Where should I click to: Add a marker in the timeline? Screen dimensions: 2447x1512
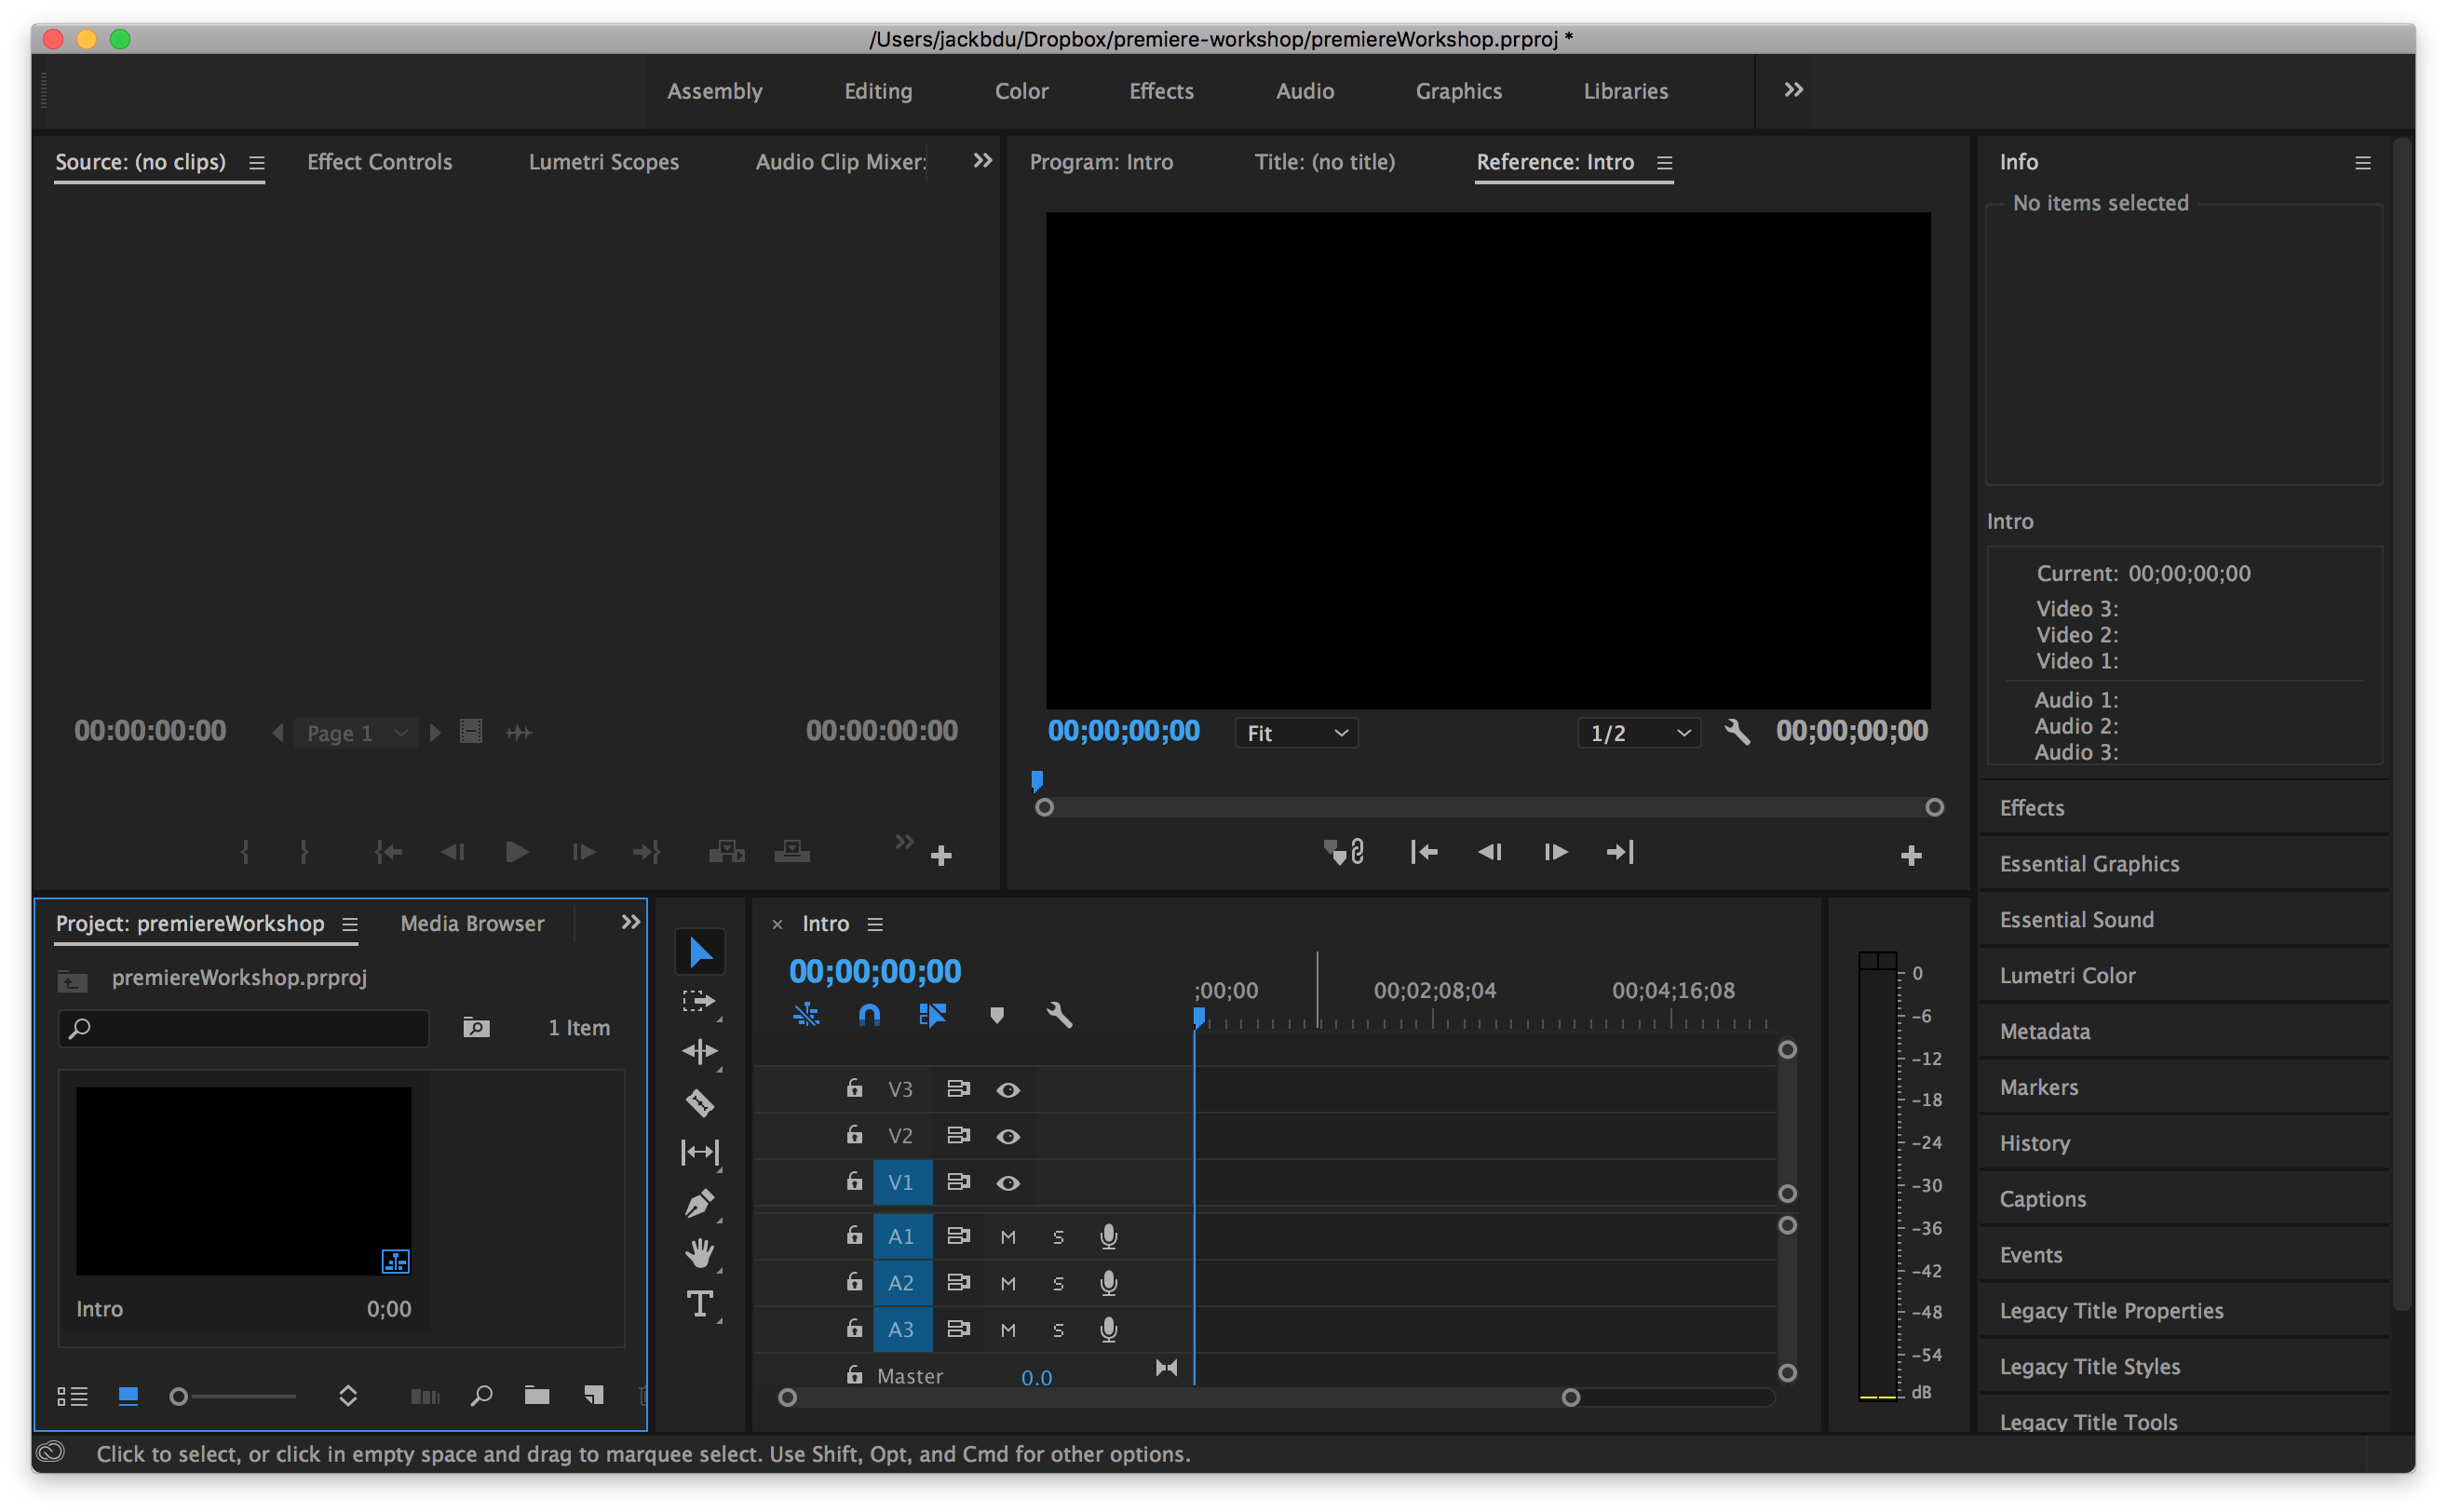coord(996,1014)
